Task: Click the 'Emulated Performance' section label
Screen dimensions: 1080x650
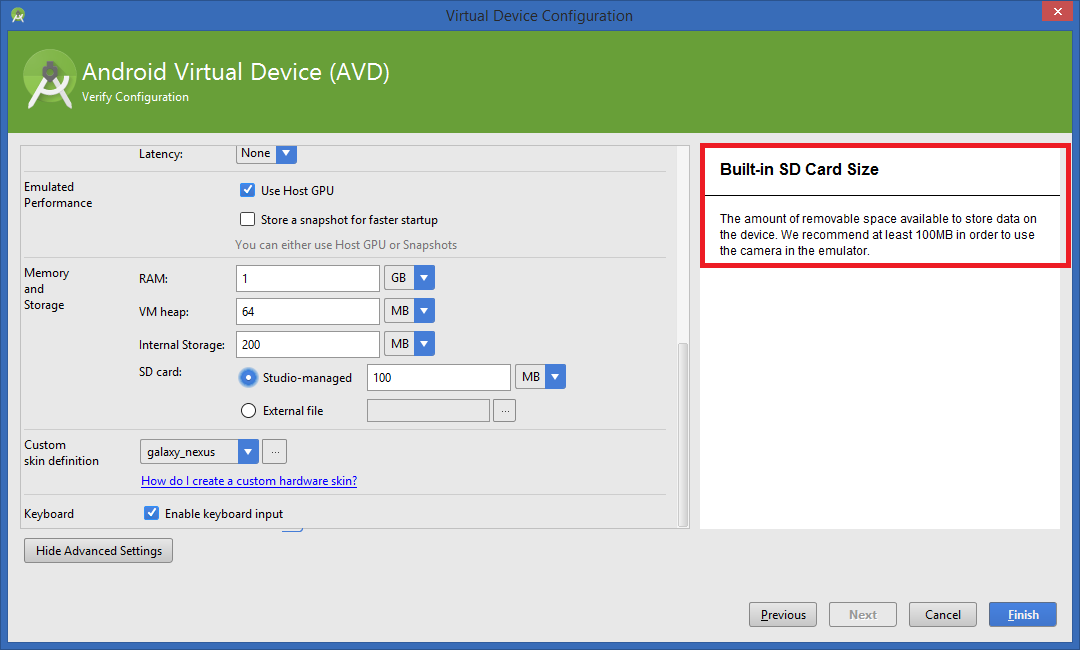Action: point(58,195)
